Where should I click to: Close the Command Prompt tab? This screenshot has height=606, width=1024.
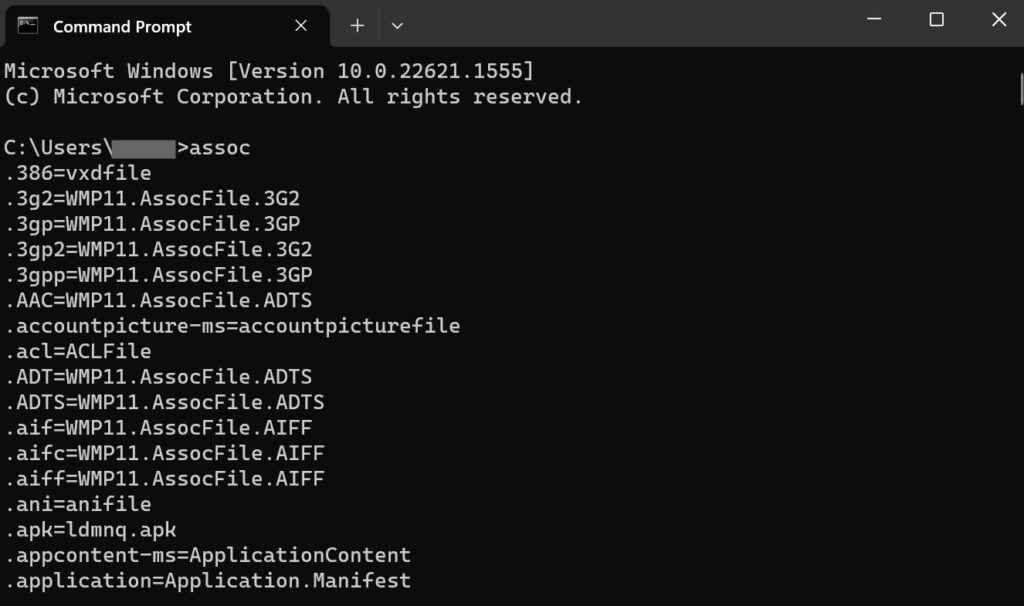coord(301,26)
